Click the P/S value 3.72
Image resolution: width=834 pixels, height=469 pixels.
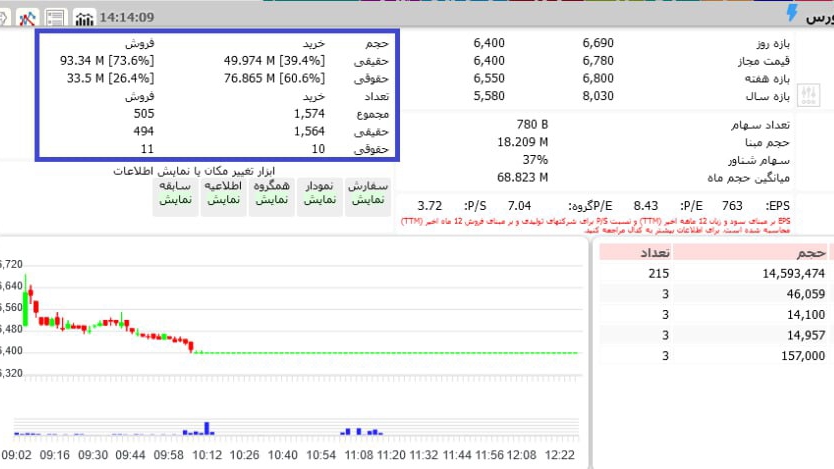click(x=430, y=206)
